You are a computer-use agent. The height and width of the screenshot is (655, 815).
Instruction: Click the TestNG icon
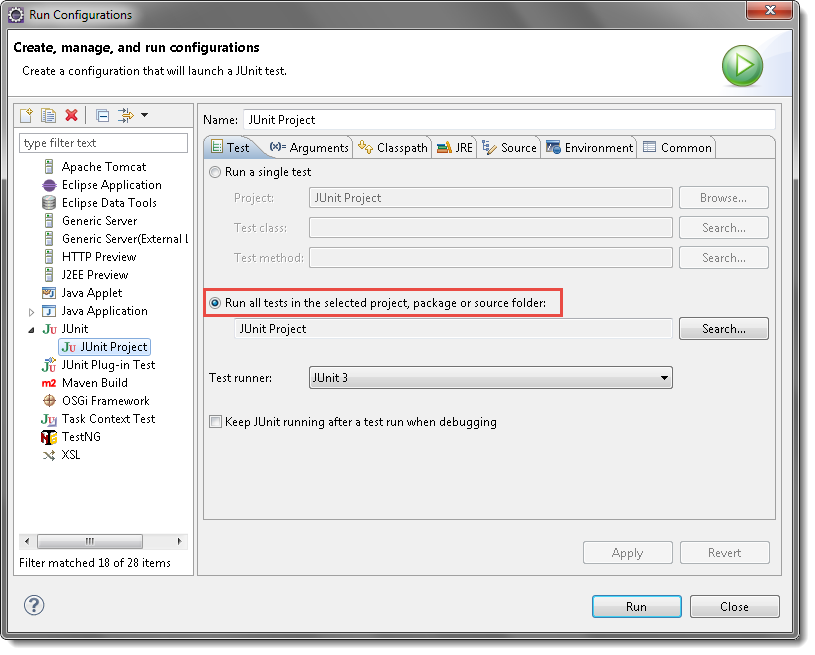coord(49,438)
